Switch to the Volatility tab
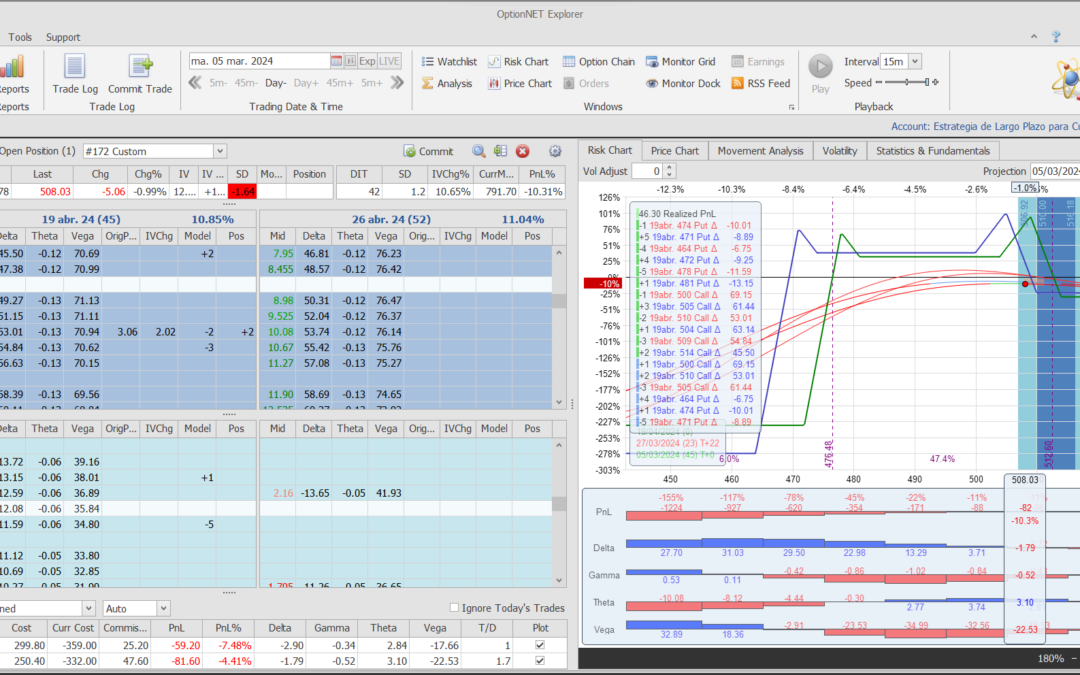This screenshot has width=1080, height=675. click(839, 151)
